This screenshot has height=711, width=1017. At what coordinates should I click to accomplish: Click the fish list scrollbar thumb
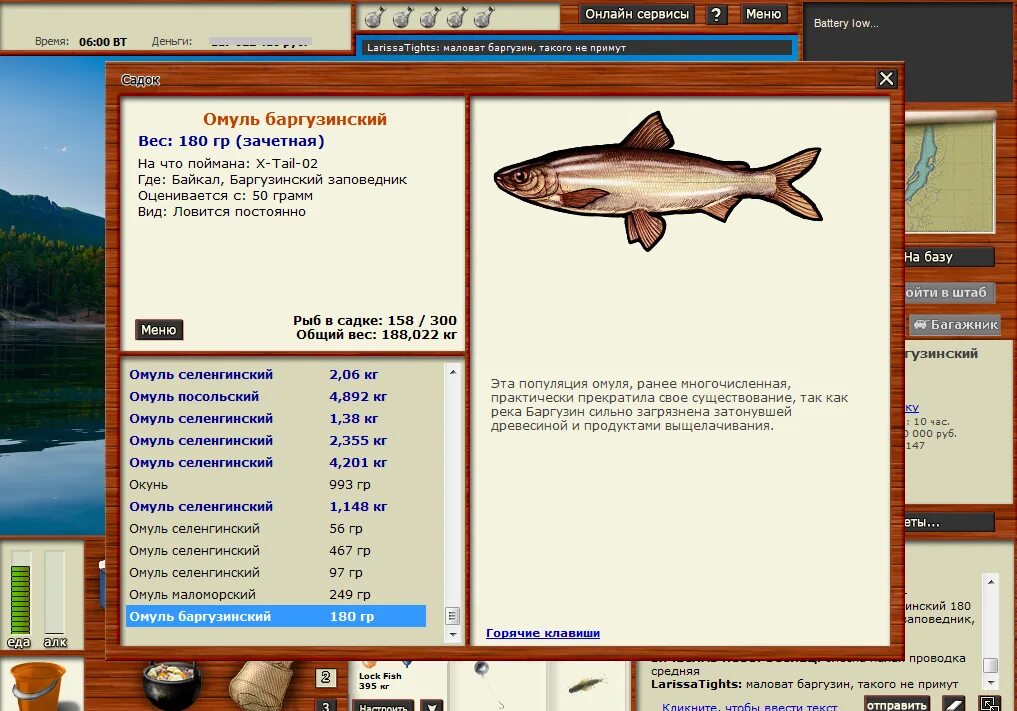tap(453, 615)
